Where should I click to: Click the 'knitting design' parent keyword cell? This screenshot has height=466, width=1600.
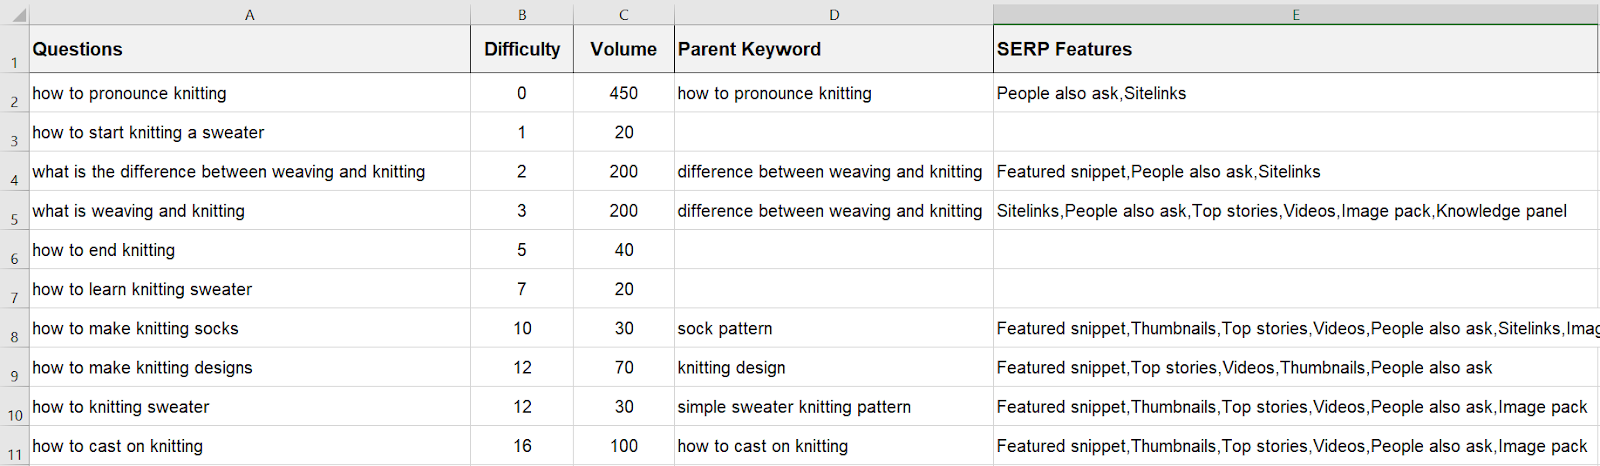834,368
